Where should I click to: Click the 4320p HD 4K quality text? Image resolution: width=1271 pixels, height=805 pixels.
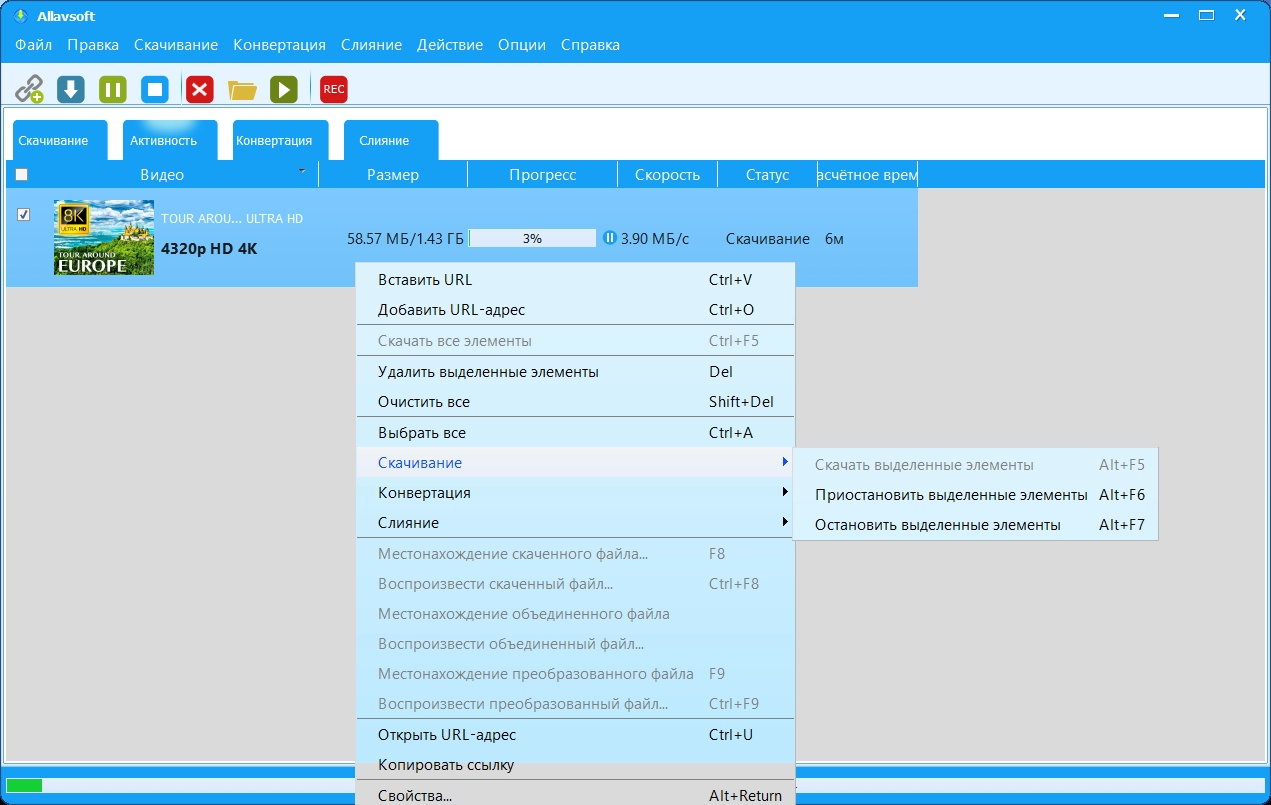[209, 248]
